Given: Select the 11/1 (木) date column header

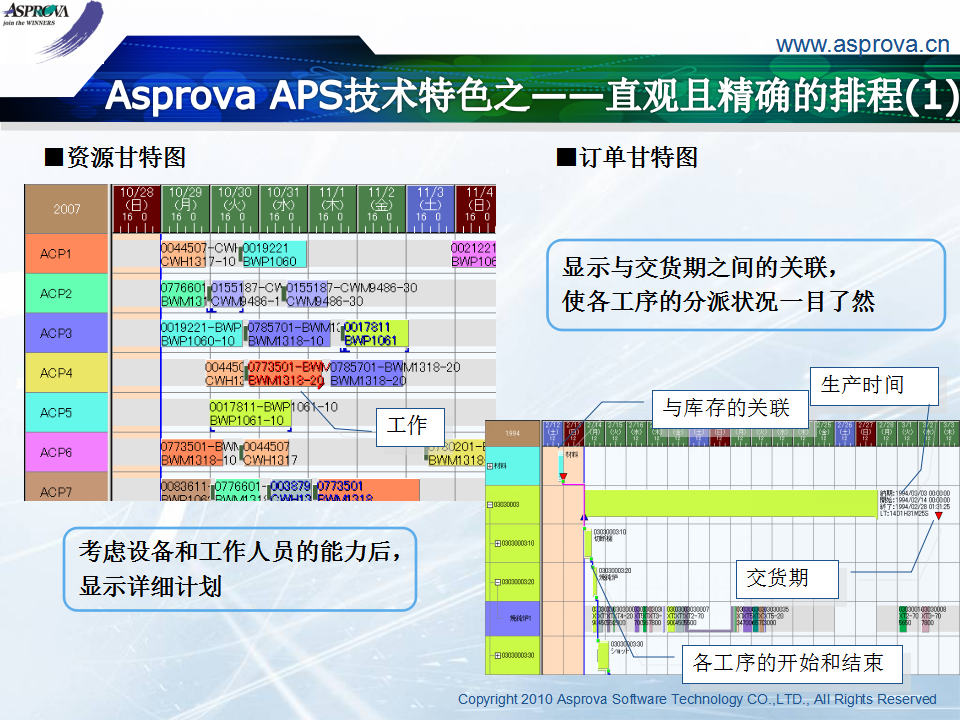Looking at the screenshot, I should [332, 209].
